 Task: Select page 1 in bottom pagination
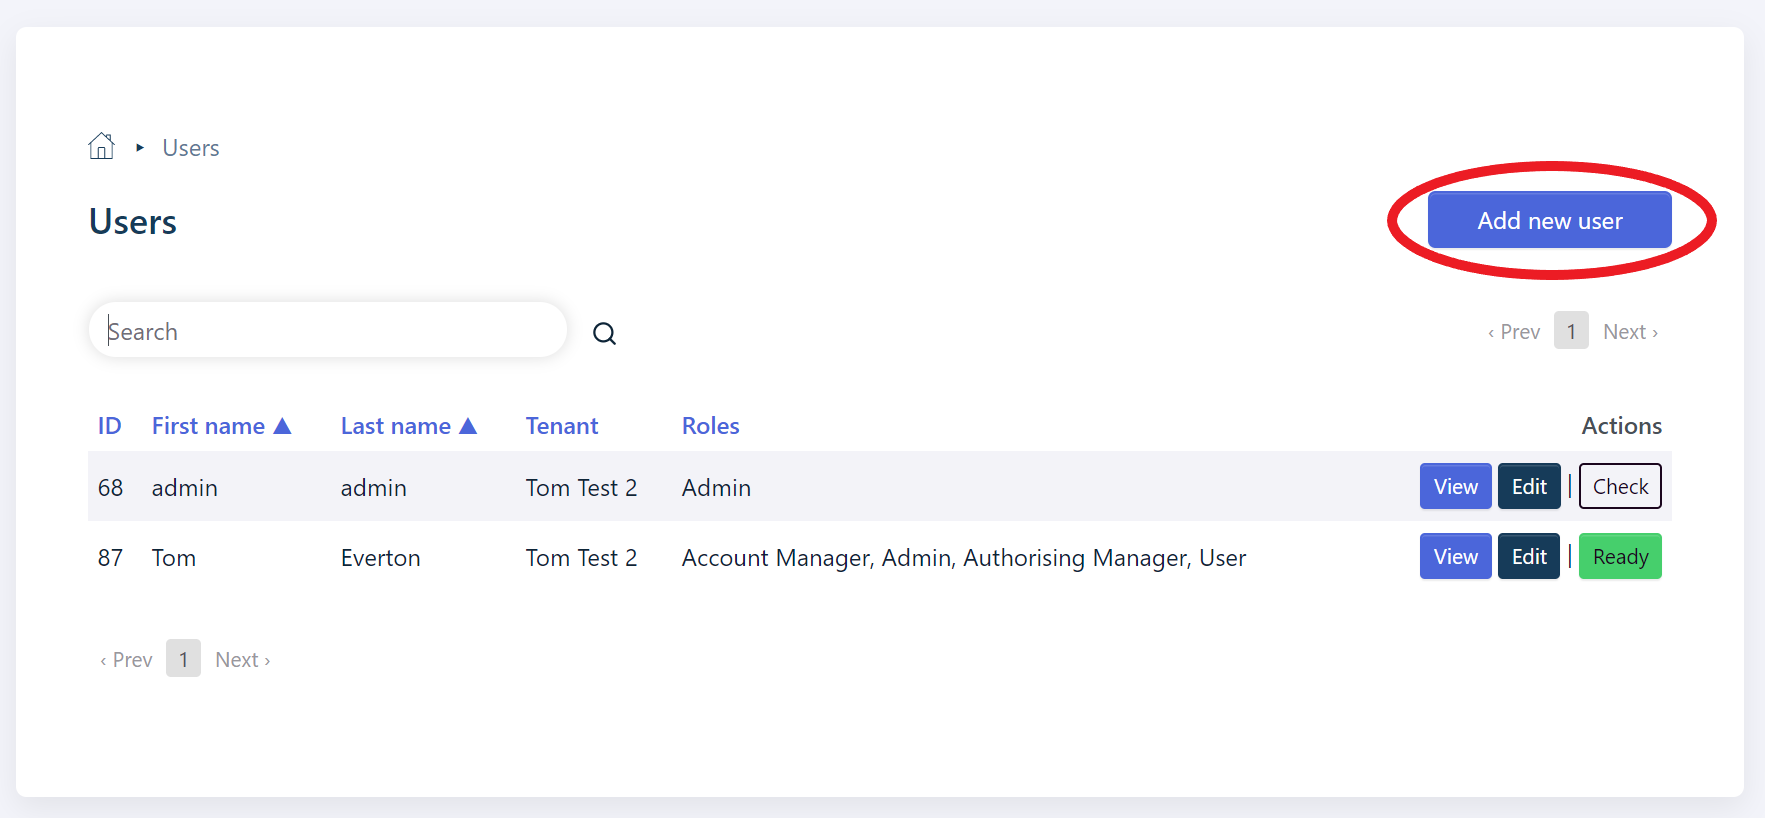coord(183,659)
